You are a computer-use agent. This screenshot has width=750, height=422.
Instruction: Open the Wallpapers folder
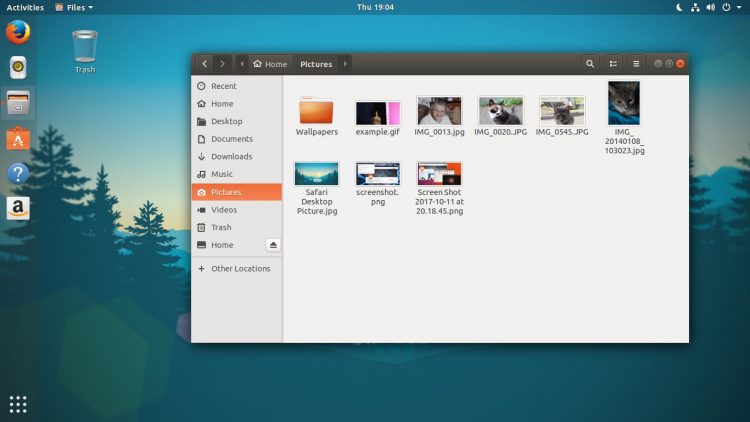[317, 112]
